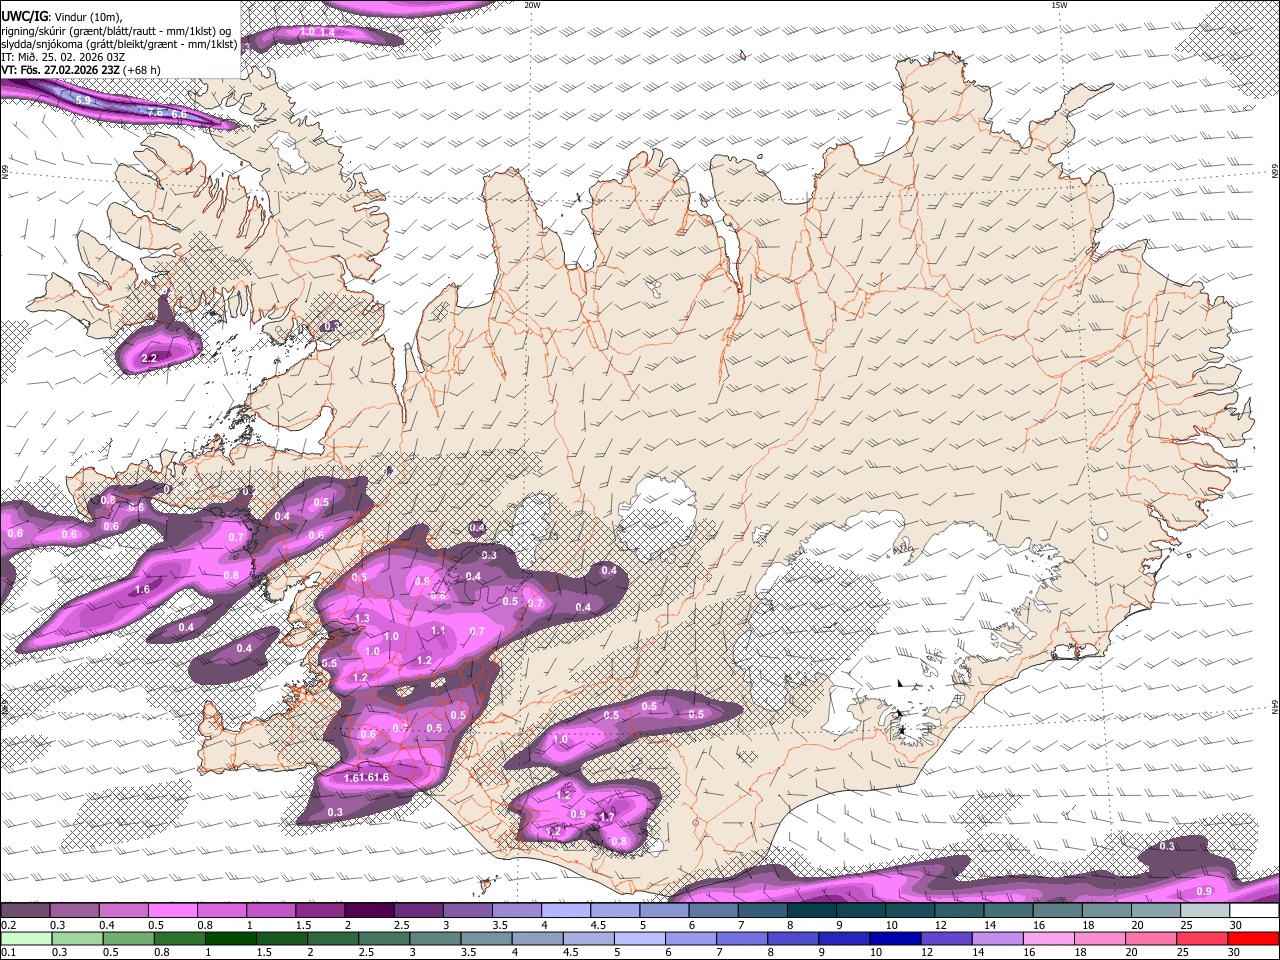The height and width of the screenshot is (960, 1280).
Task: Click the title text 'UWC/IG: Vindur (10m),'
Action: pyautogui.click(x=61, y=17)
